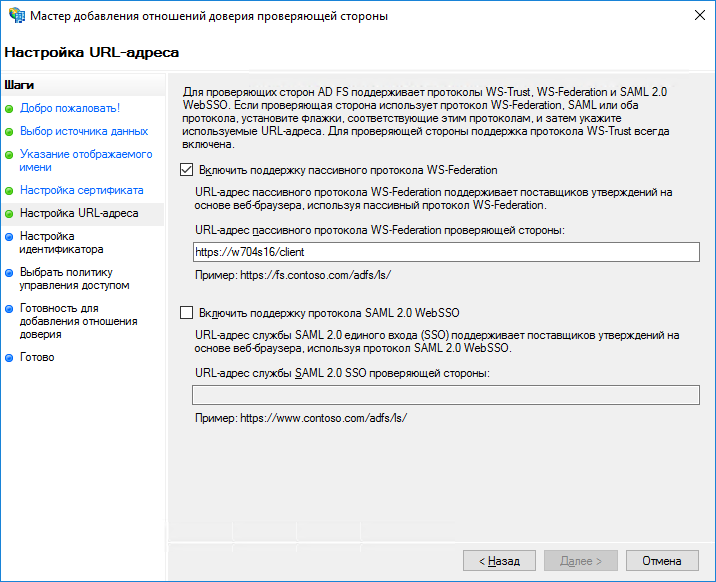Click green bullet beside "Настройка сертификата"

click(10, 190)
